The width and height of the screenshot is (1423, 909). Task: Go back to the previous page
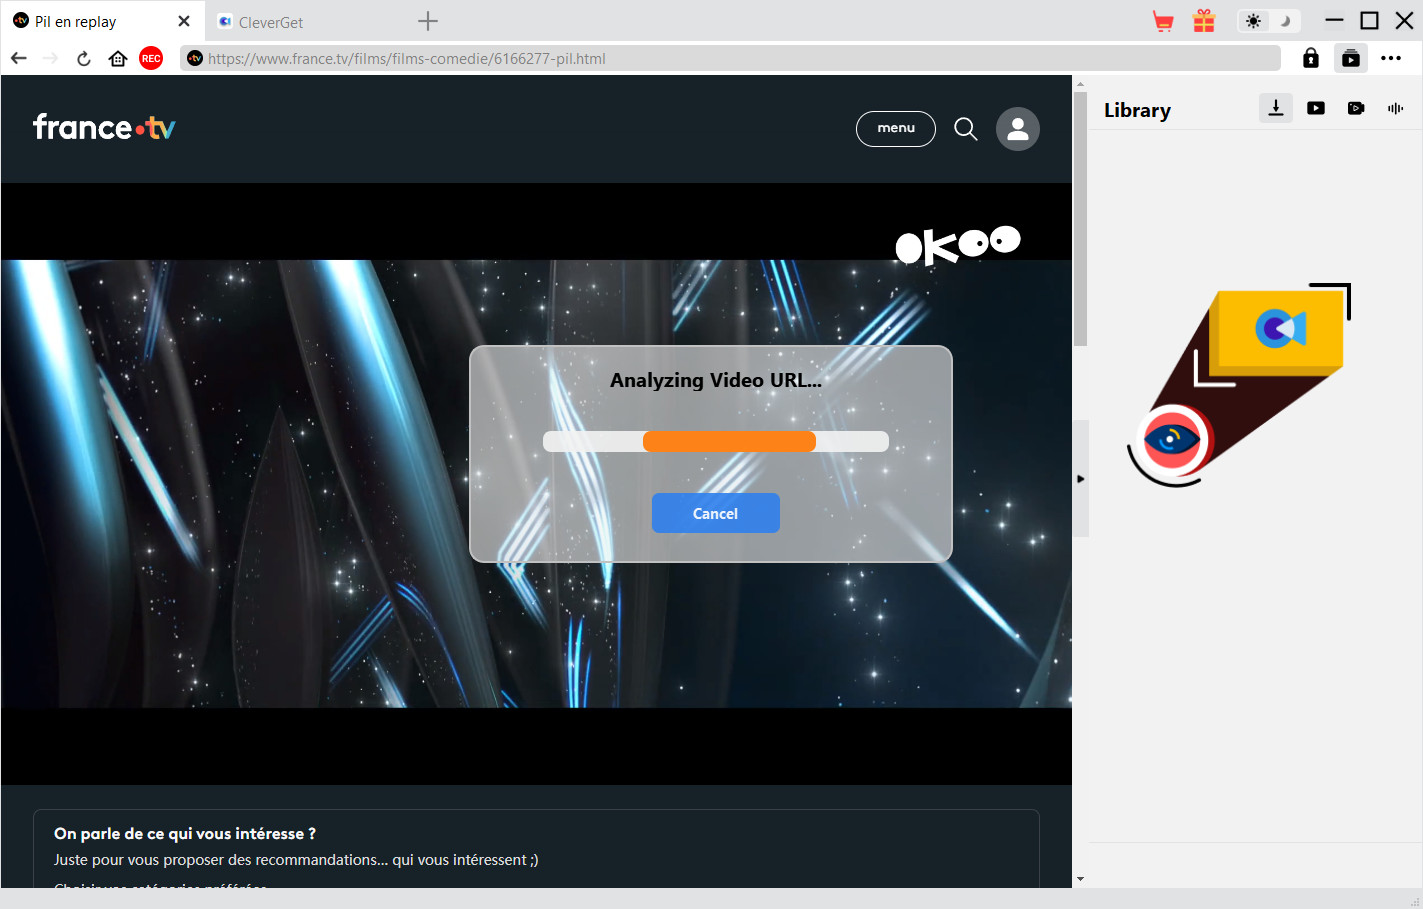pos(19,58)
